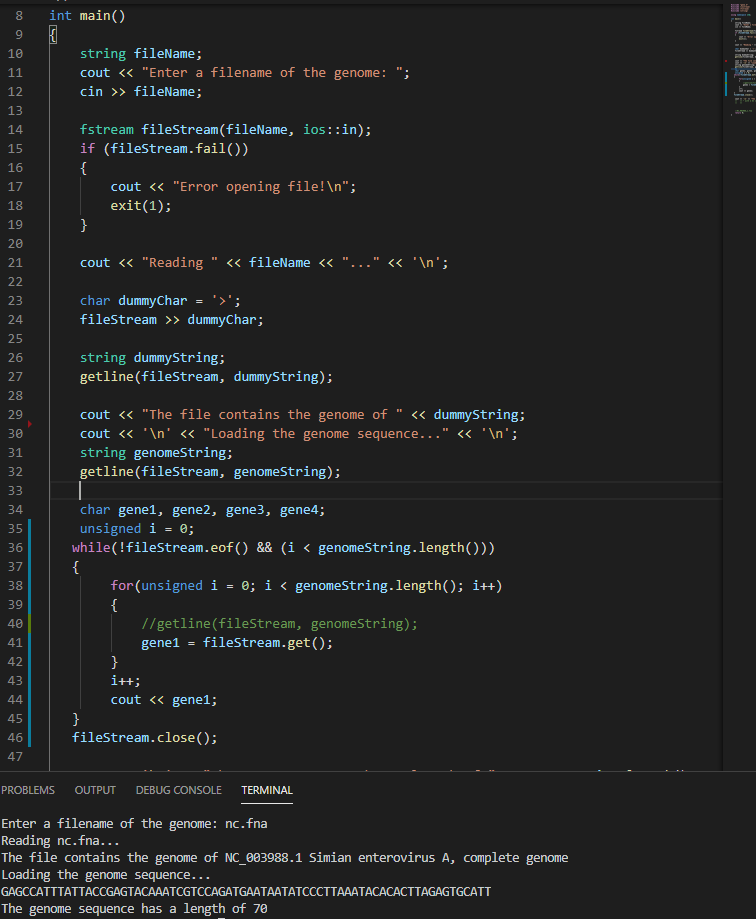
Task: Click the 'string fileName;' declaration
Action: 141,54
